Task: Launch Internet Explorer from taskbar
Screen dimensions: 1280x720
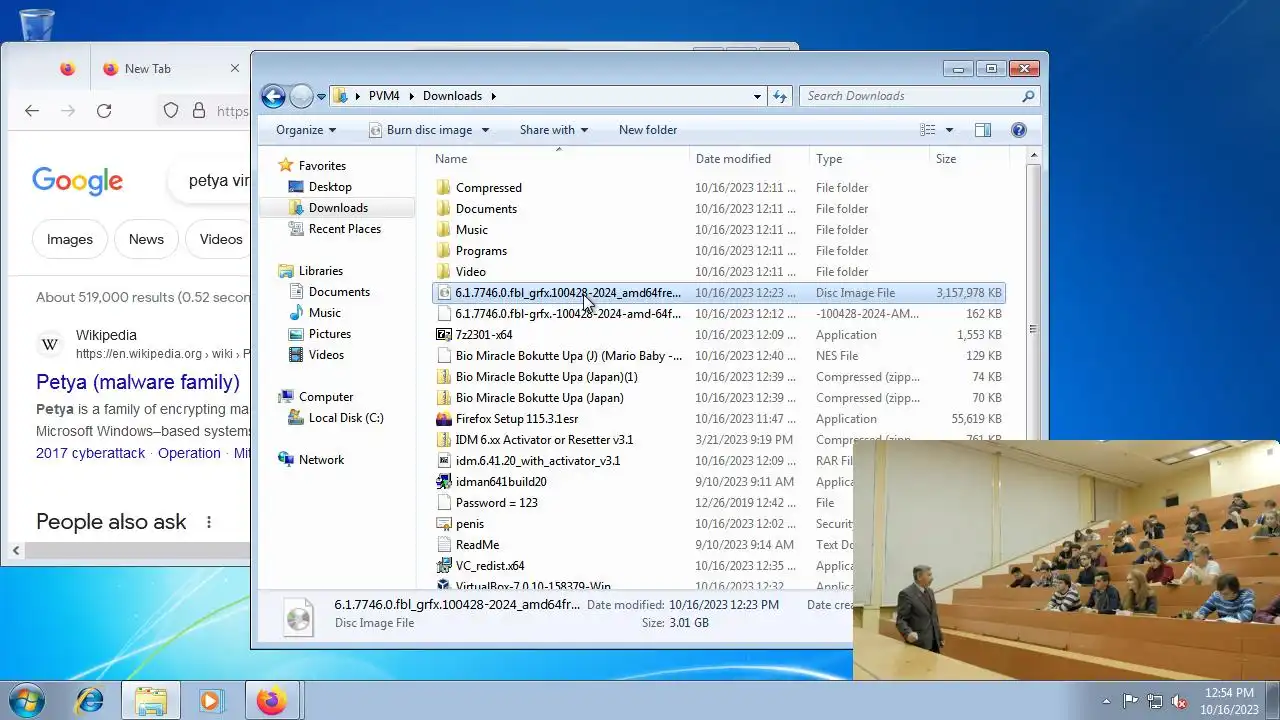Action: (x=90, y=700)
